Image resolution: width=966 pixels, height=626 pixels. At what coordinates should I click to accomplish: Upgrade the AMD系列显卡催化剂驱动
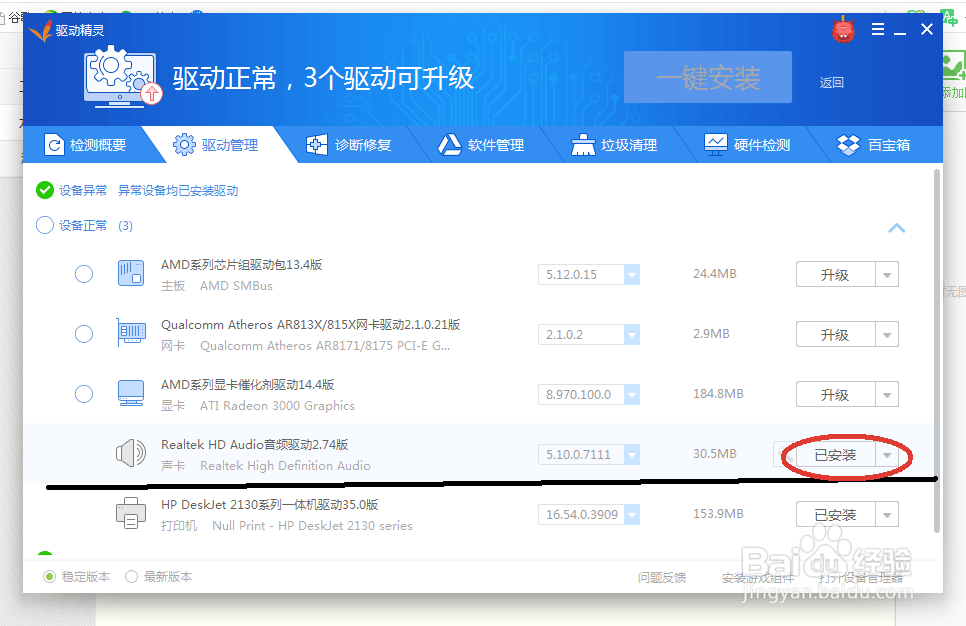pyautogui.click(x=835, y=394)
